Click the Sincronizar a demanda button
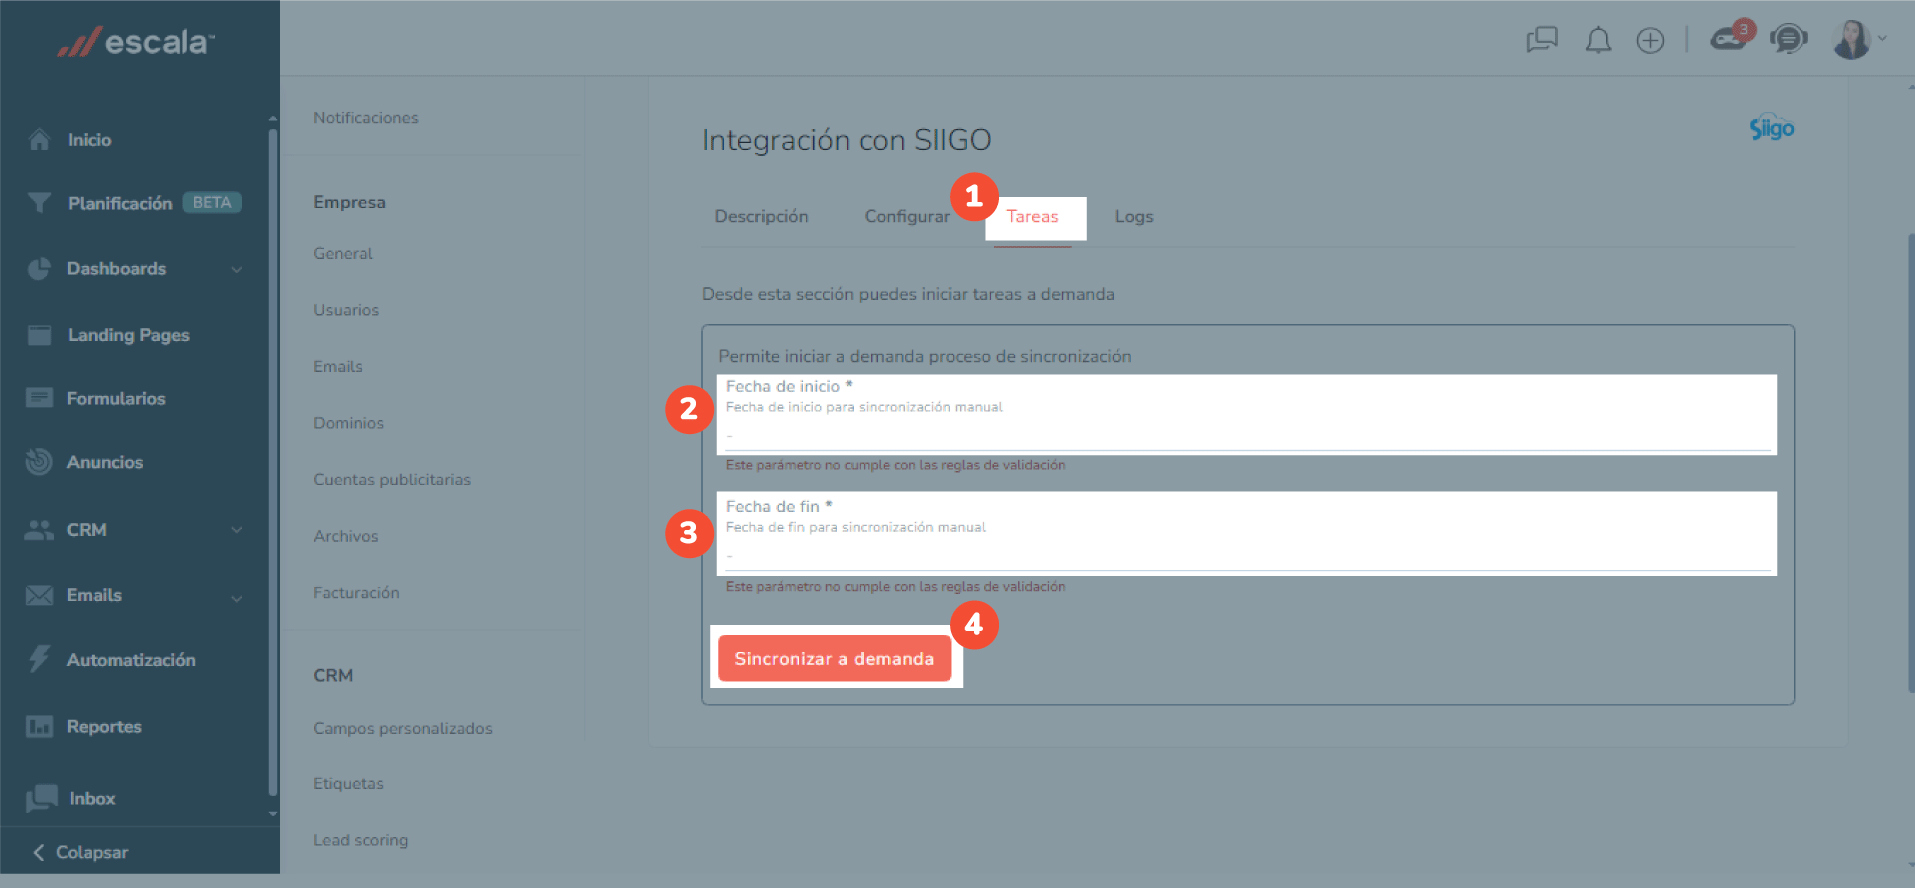Screen dimensions: 1915x888 (x=834, y=658)
